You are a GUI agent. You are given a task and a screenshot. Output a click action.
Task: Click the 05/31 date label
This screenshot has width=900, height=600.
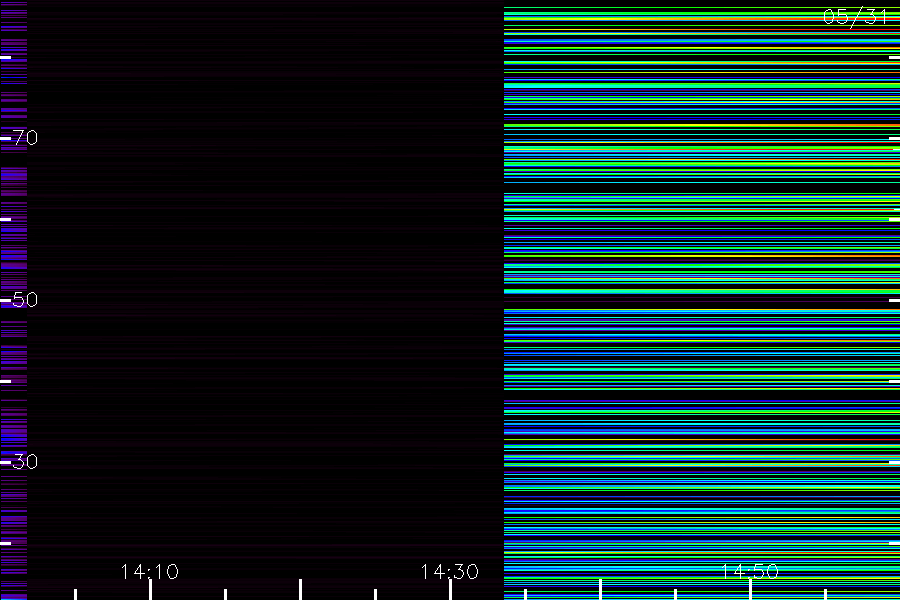coord(855,17)
